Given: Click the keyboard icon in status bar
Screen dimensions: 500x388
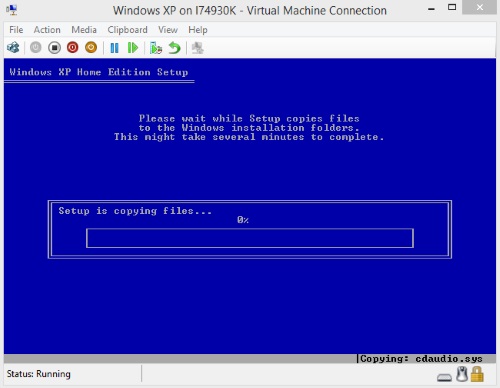Looking at the screenshot, I should (x=444, y=377).
